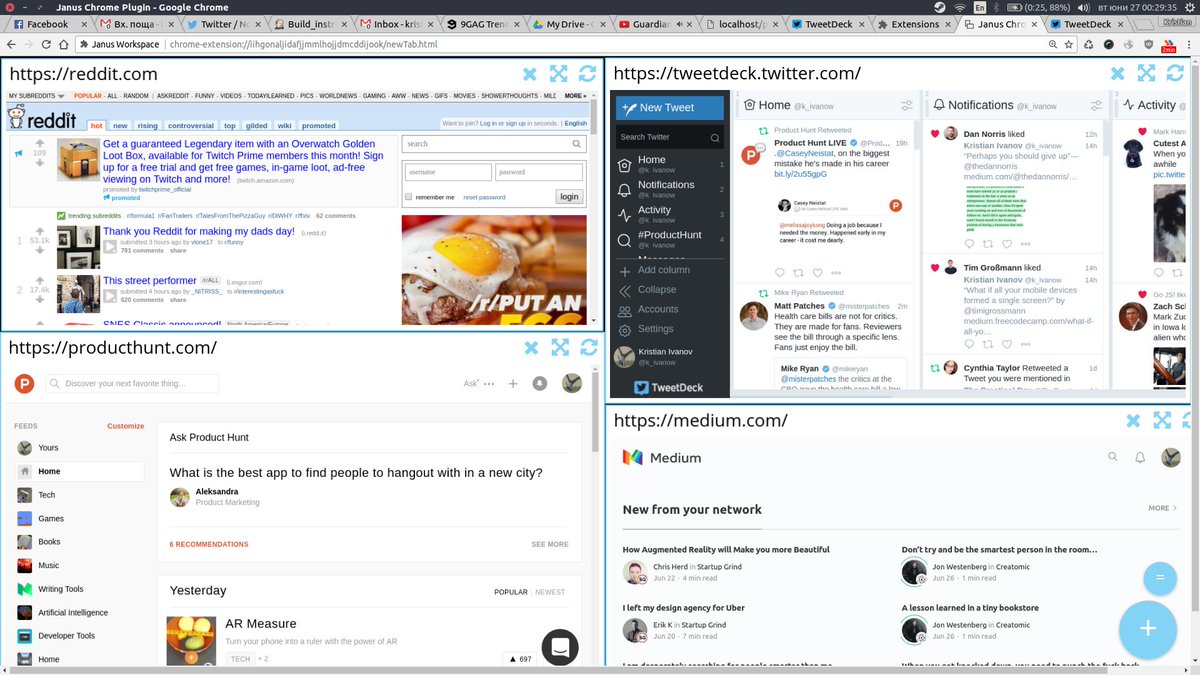The image size is (1200, 675).
Task: Like Dan Norris's tweet with the heart toggle
Action: click(1007, 244)
